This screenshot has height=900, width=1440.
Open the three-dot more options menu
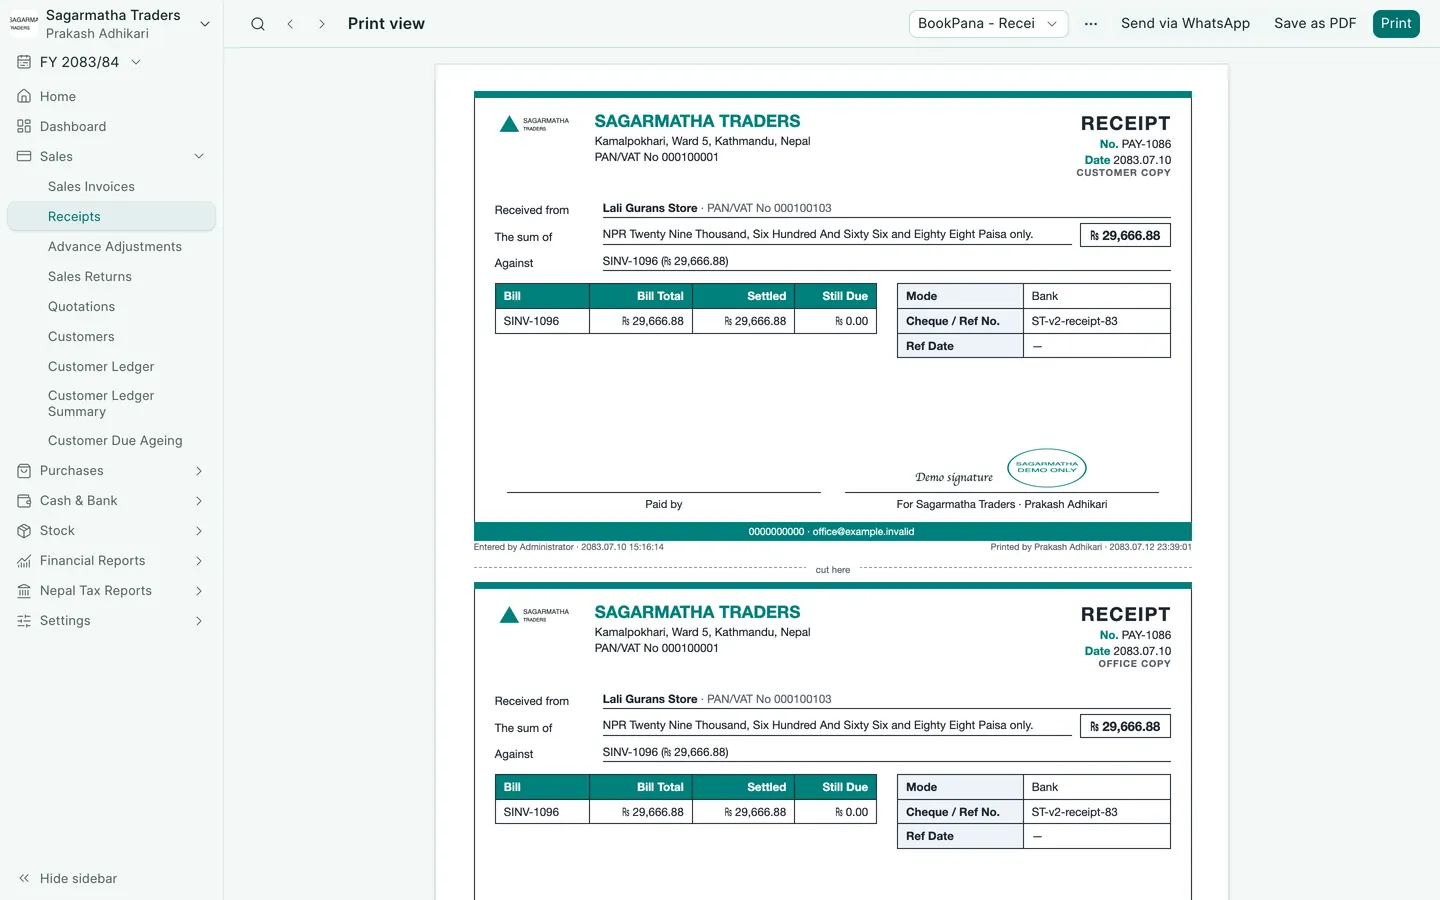point(1091,24)
